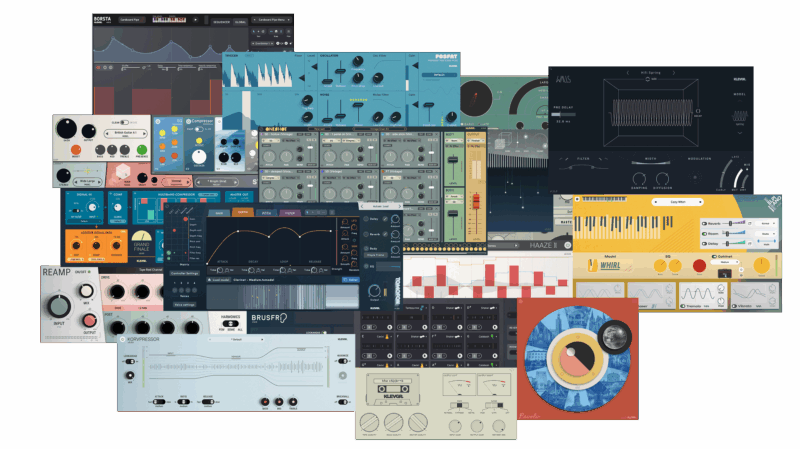This screenshot has height=449, width=800.
Task: Click the TREBLE knob in Korvpressor
Action: click(293, 402)
